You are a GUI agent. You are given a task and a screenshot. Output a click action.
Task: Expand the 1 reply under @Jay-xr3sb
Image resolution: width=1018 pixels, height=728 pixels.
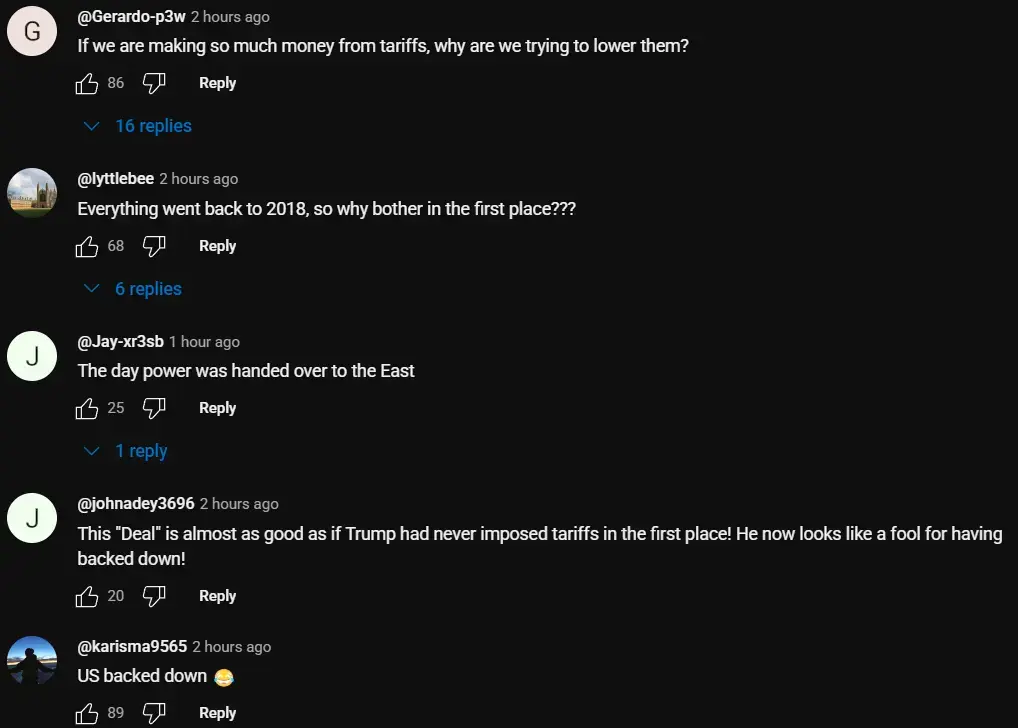pos(128,451)
